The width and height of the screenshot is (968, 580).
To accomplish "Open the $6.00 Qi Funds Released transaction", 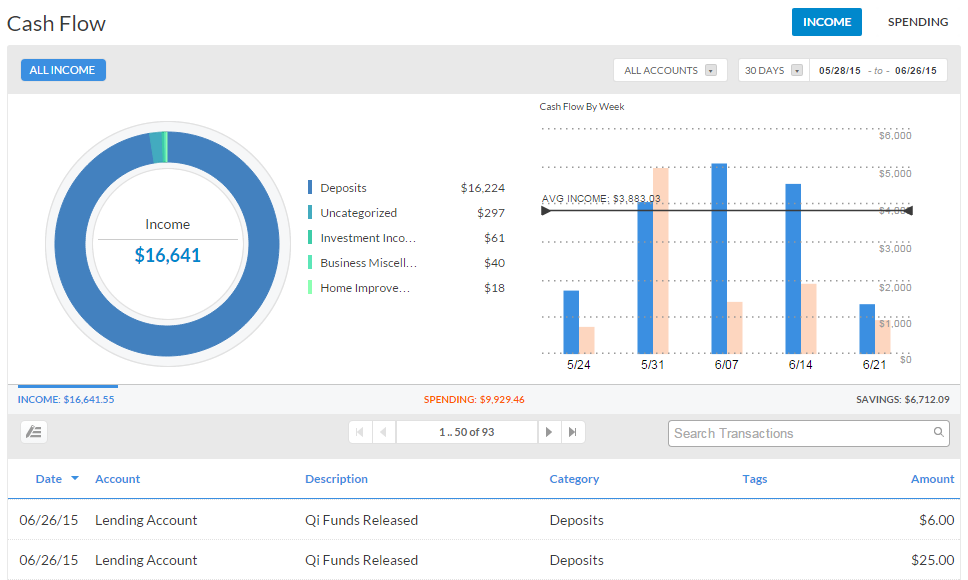I will click(484, 520).
